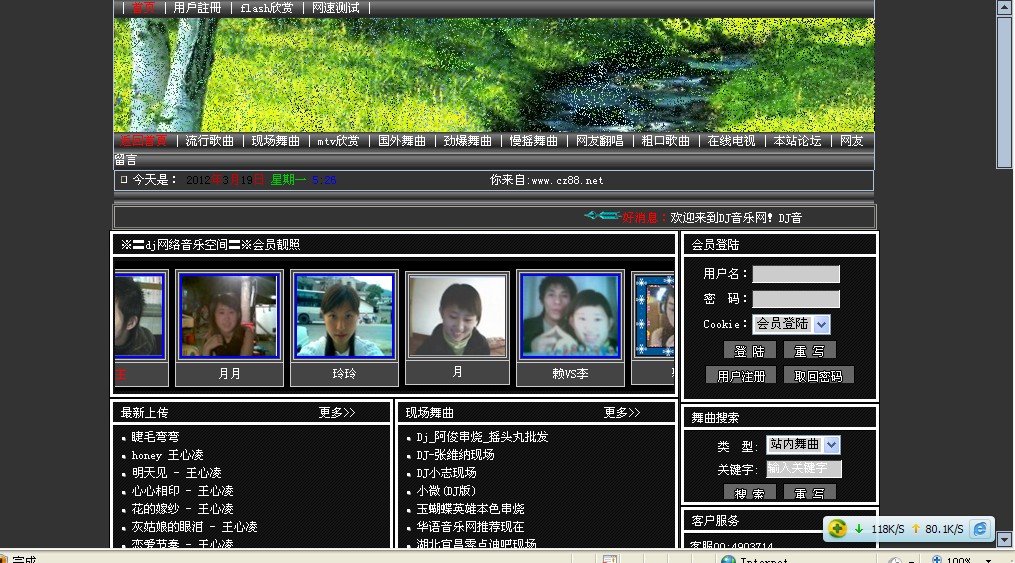Open DJ小志现场
1015x563 pixels.
(446, 473)
